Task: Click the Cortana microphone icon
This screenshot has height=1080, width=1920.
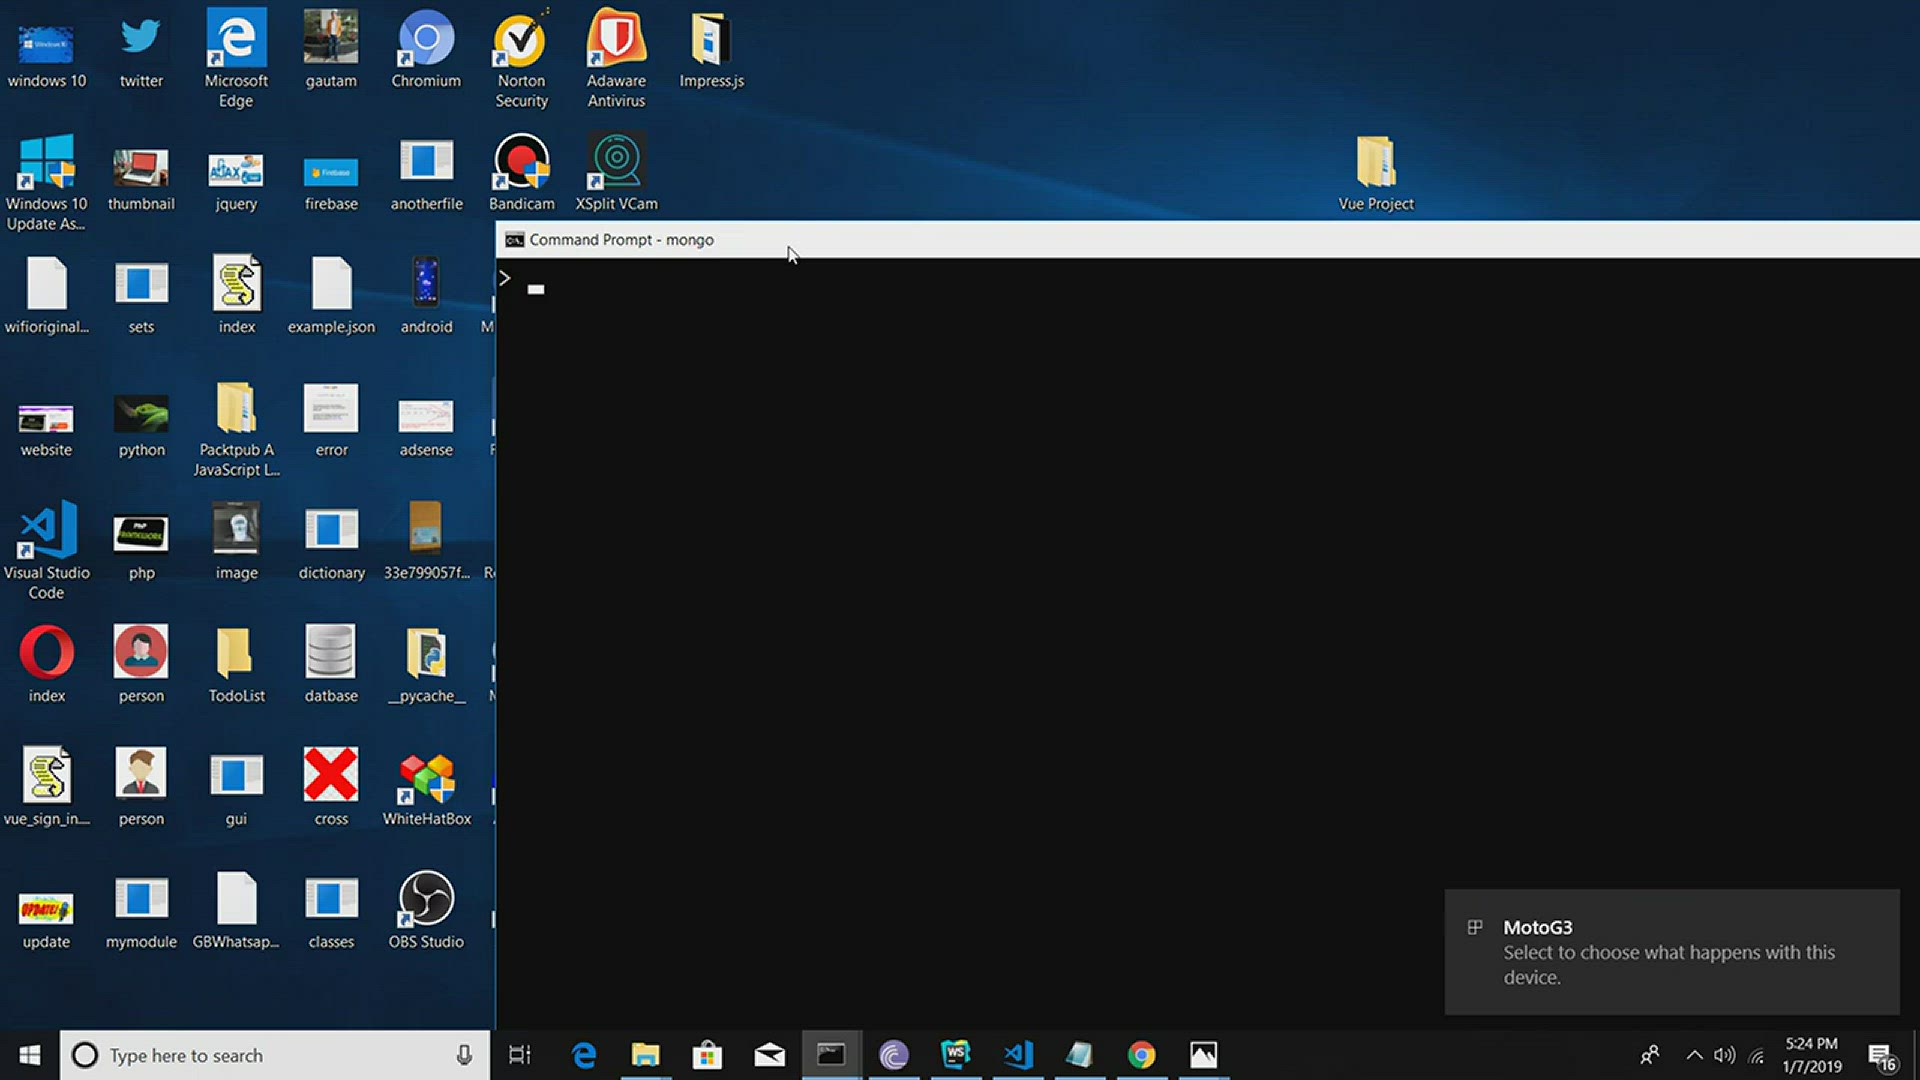Action: tap(464, 1055)
